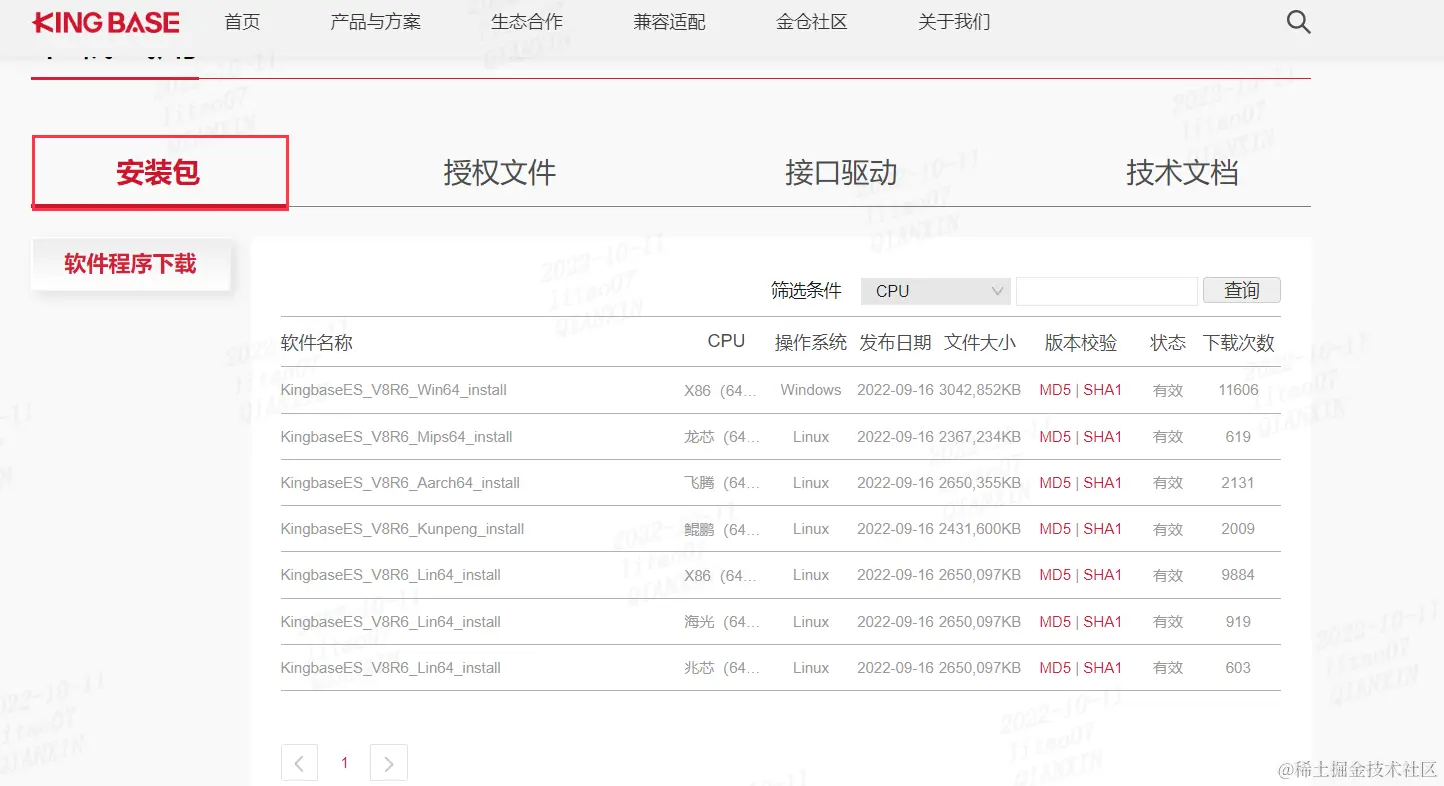Click the 下载次数 column header
The height and width of the screenshot is (786, 1444).
point(1239,343)
